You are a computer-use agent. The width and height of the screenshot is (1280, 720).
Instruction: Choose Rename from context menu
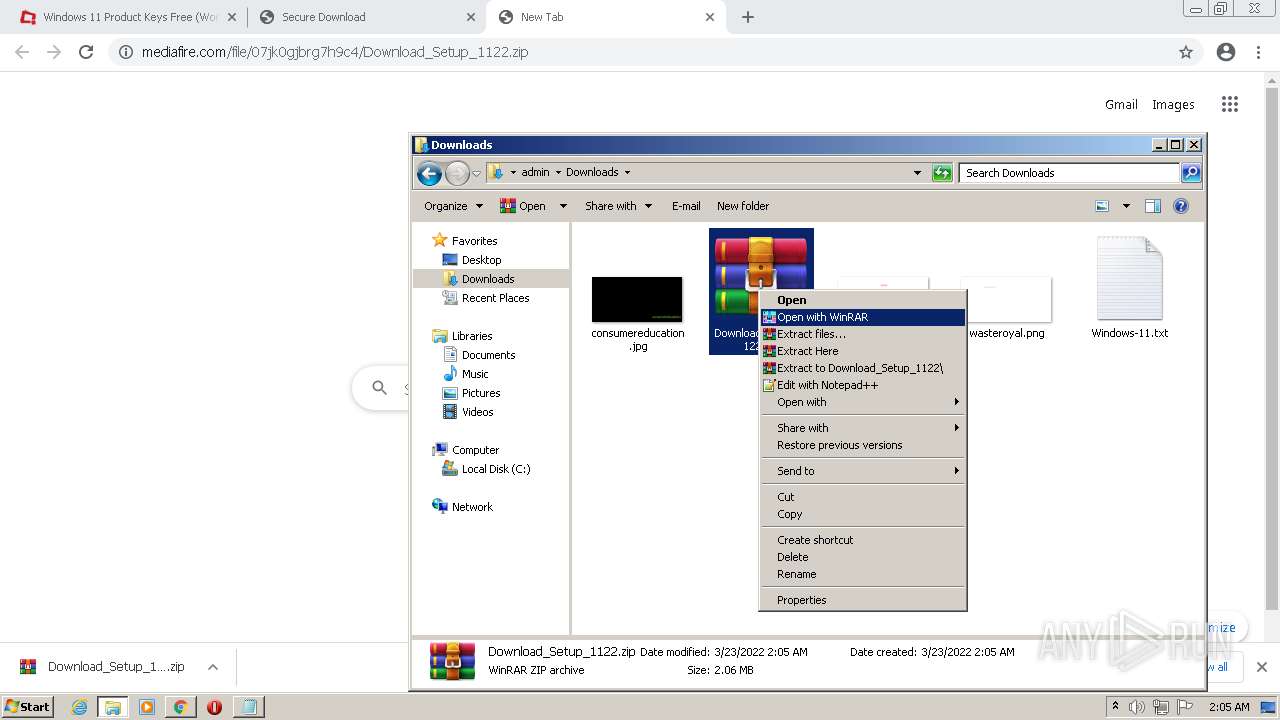click(x=863, y=574)
